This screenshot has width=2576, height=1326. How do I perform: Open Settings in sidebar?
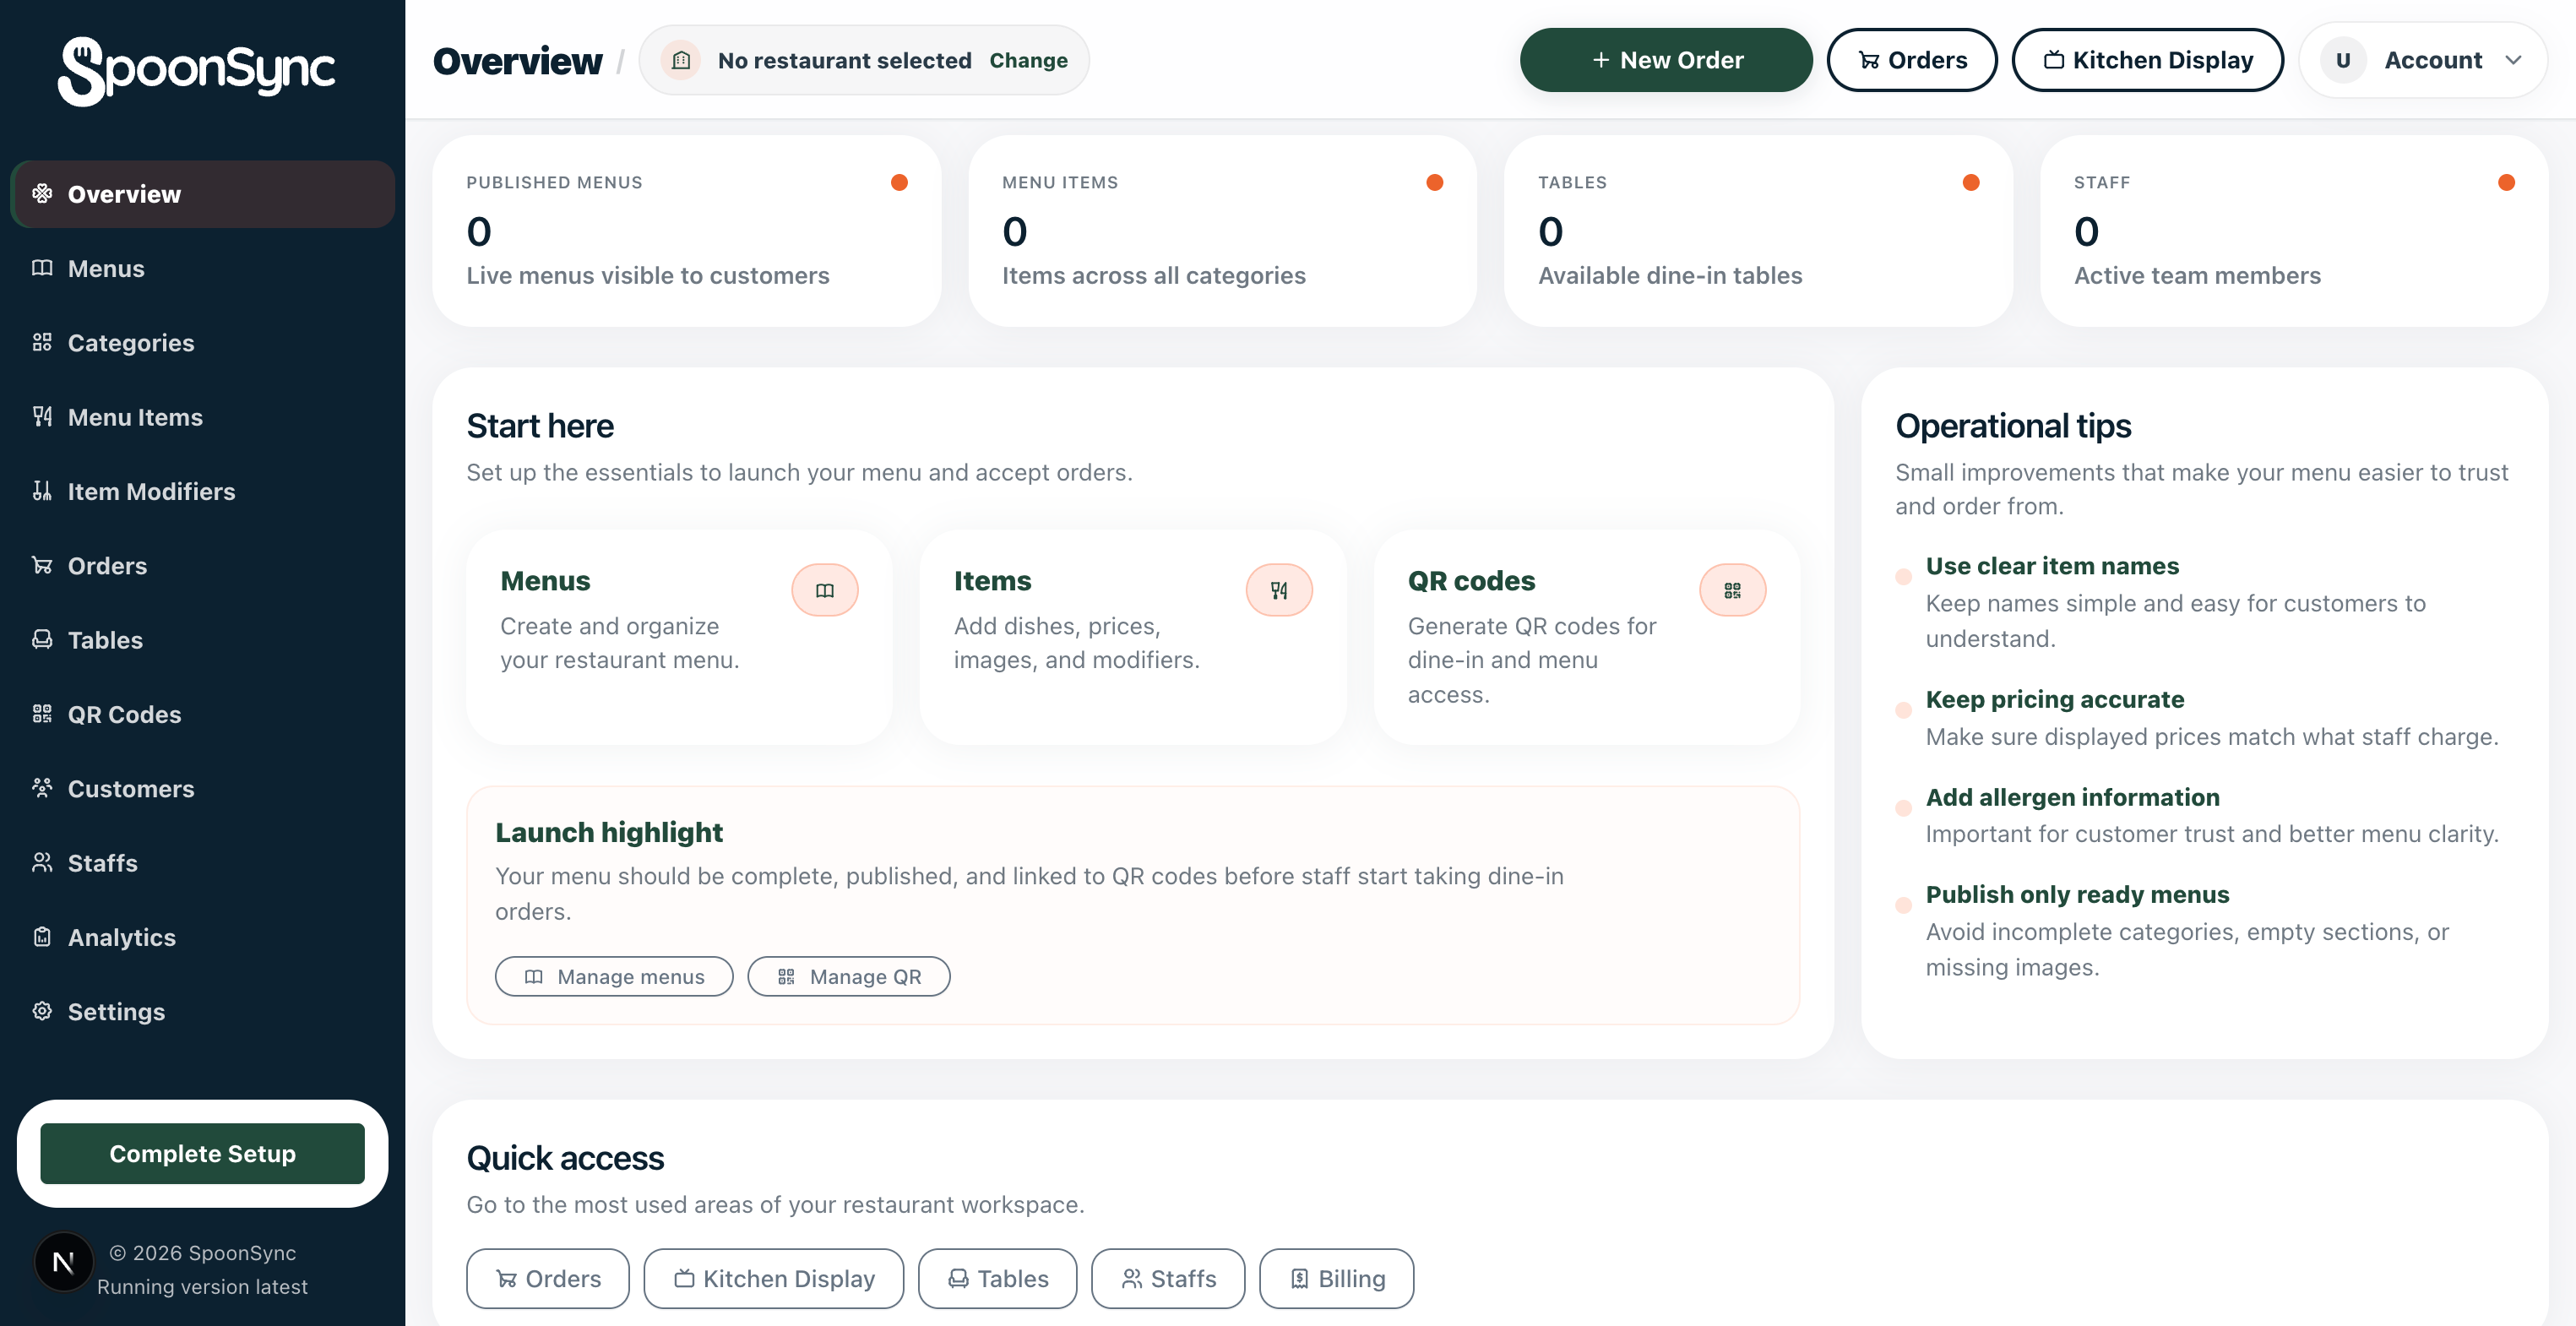[203, 1011]
